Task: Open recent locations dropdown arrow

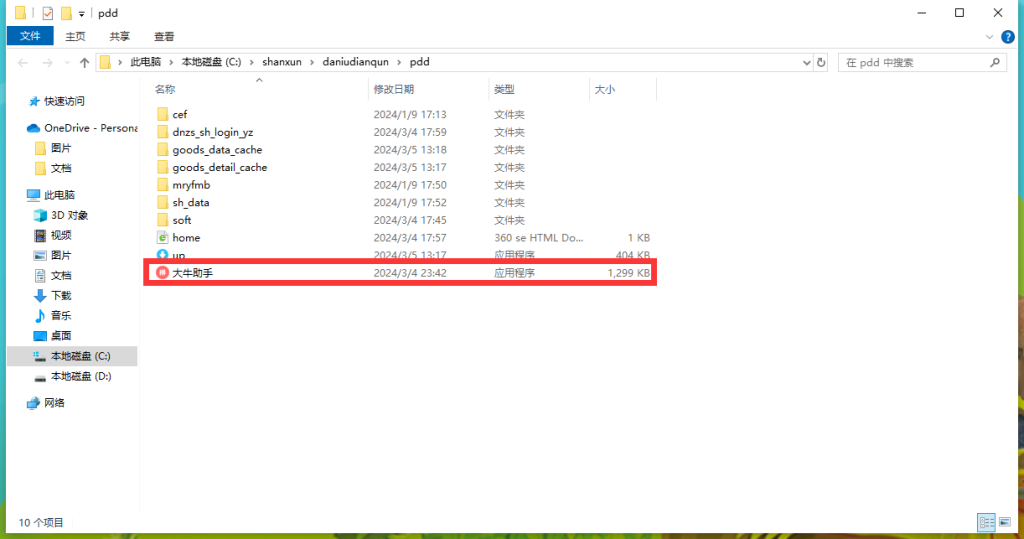Action: pyautogui.click(x=67, y=63)
